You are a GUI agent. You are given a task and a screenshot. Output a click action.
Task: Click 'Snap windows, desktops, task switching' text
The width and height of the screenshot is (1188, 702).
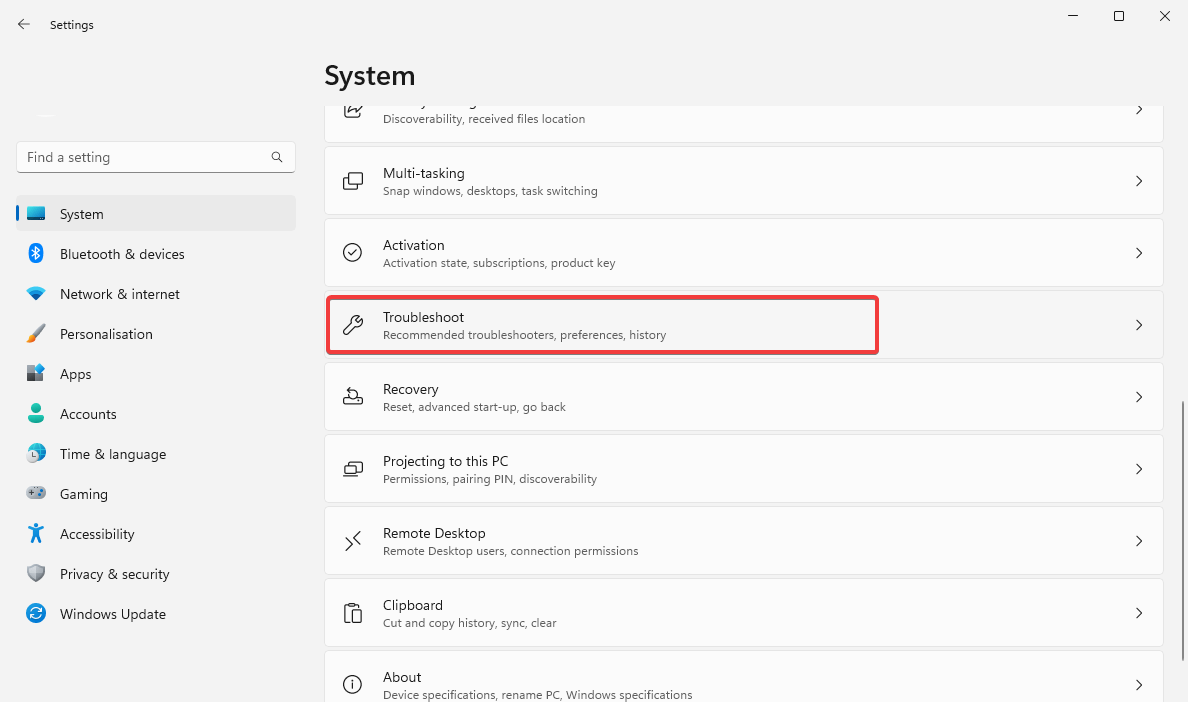click(x=490, y=191)
